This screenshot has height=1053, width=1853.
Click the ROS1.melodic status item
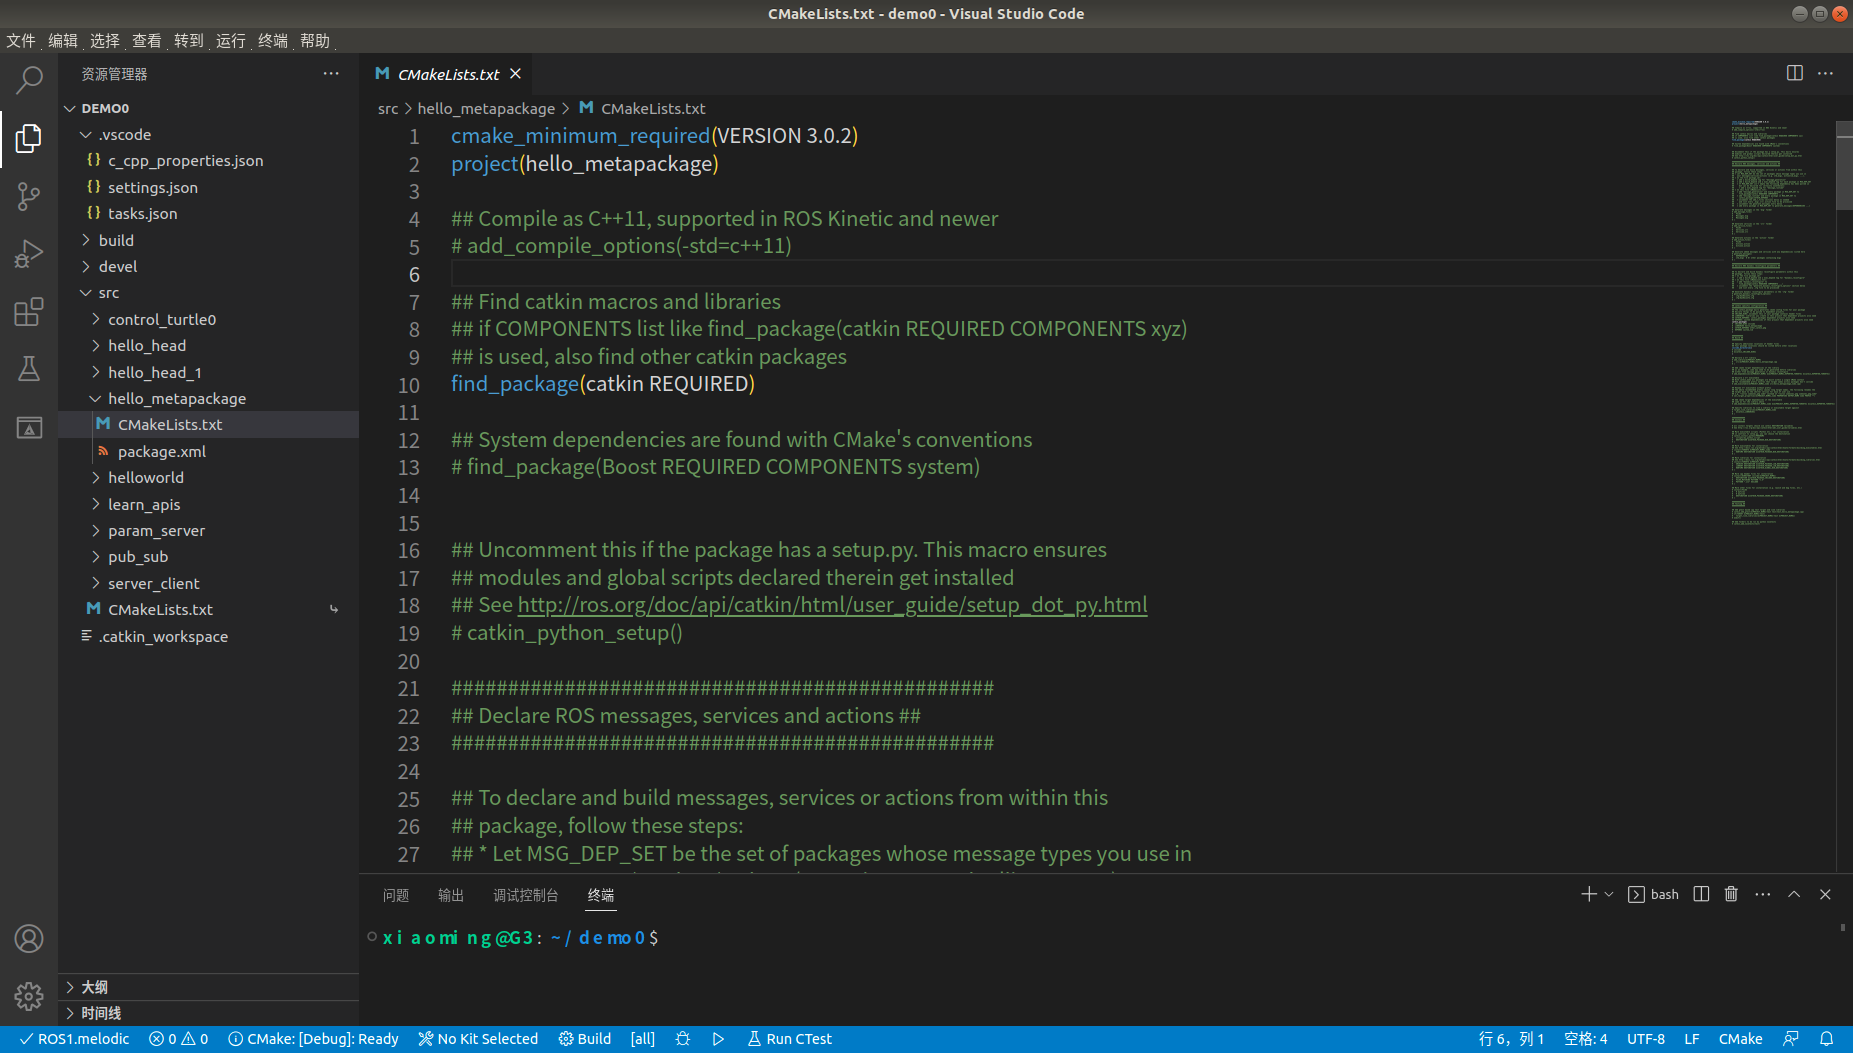tap(75, 1039)
